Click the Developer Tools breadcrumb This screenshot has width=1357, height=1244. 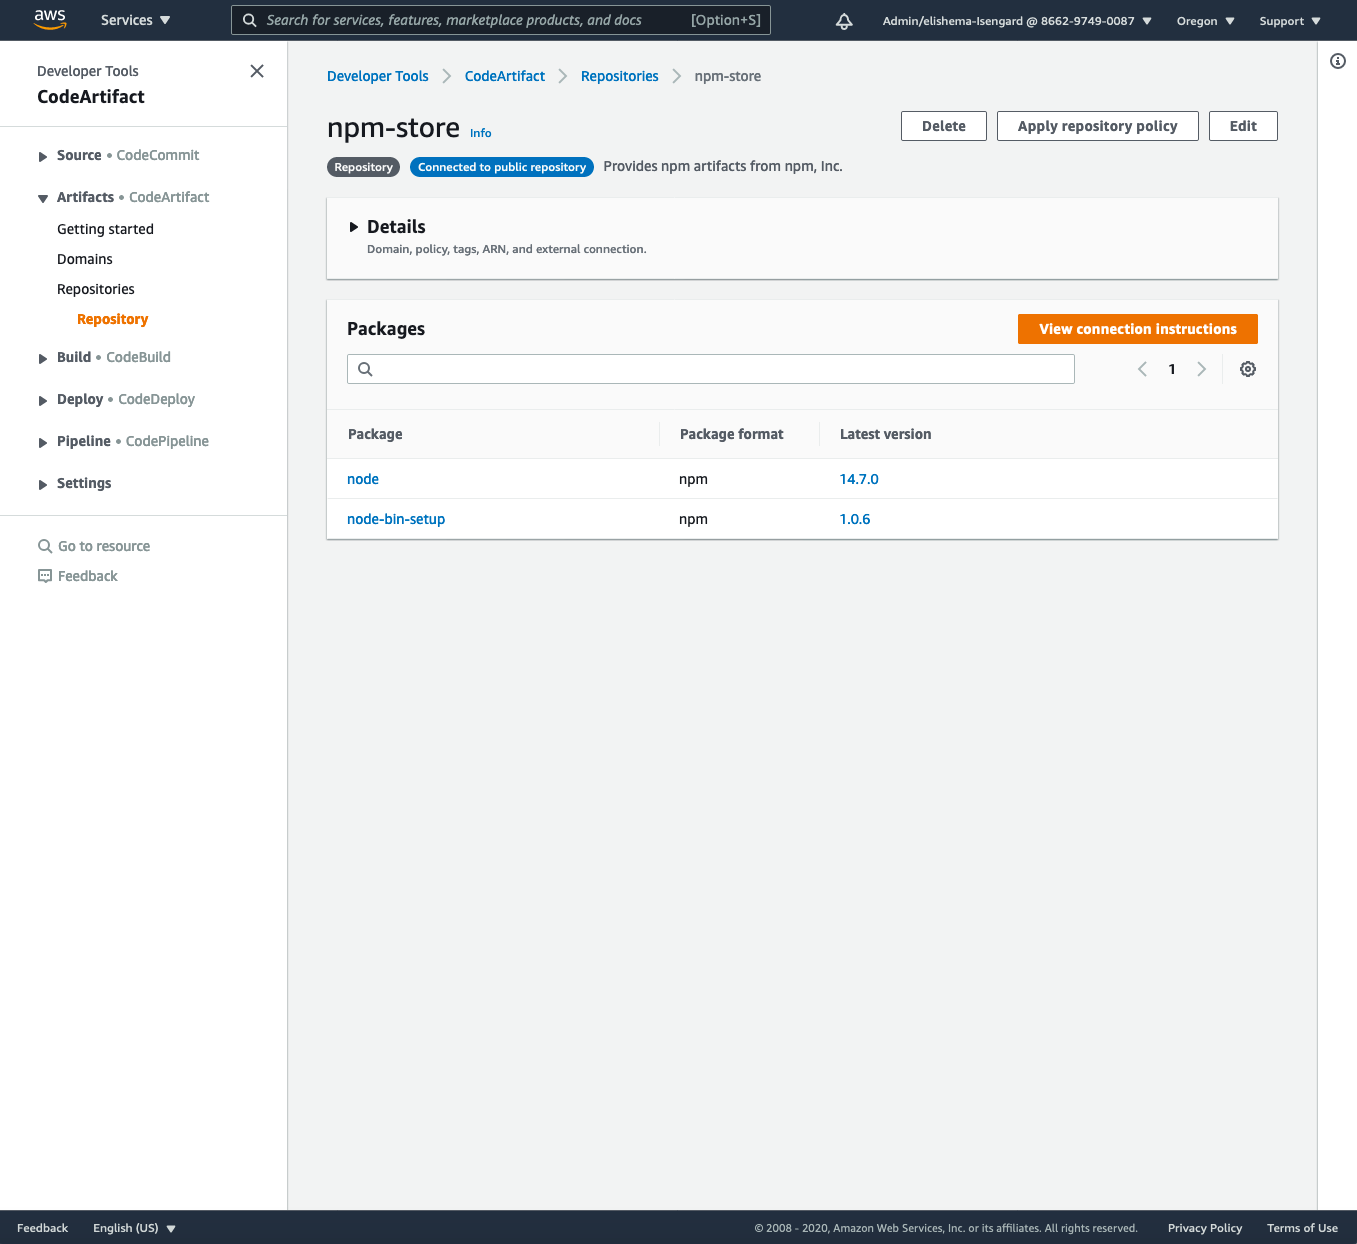point(378,76)
